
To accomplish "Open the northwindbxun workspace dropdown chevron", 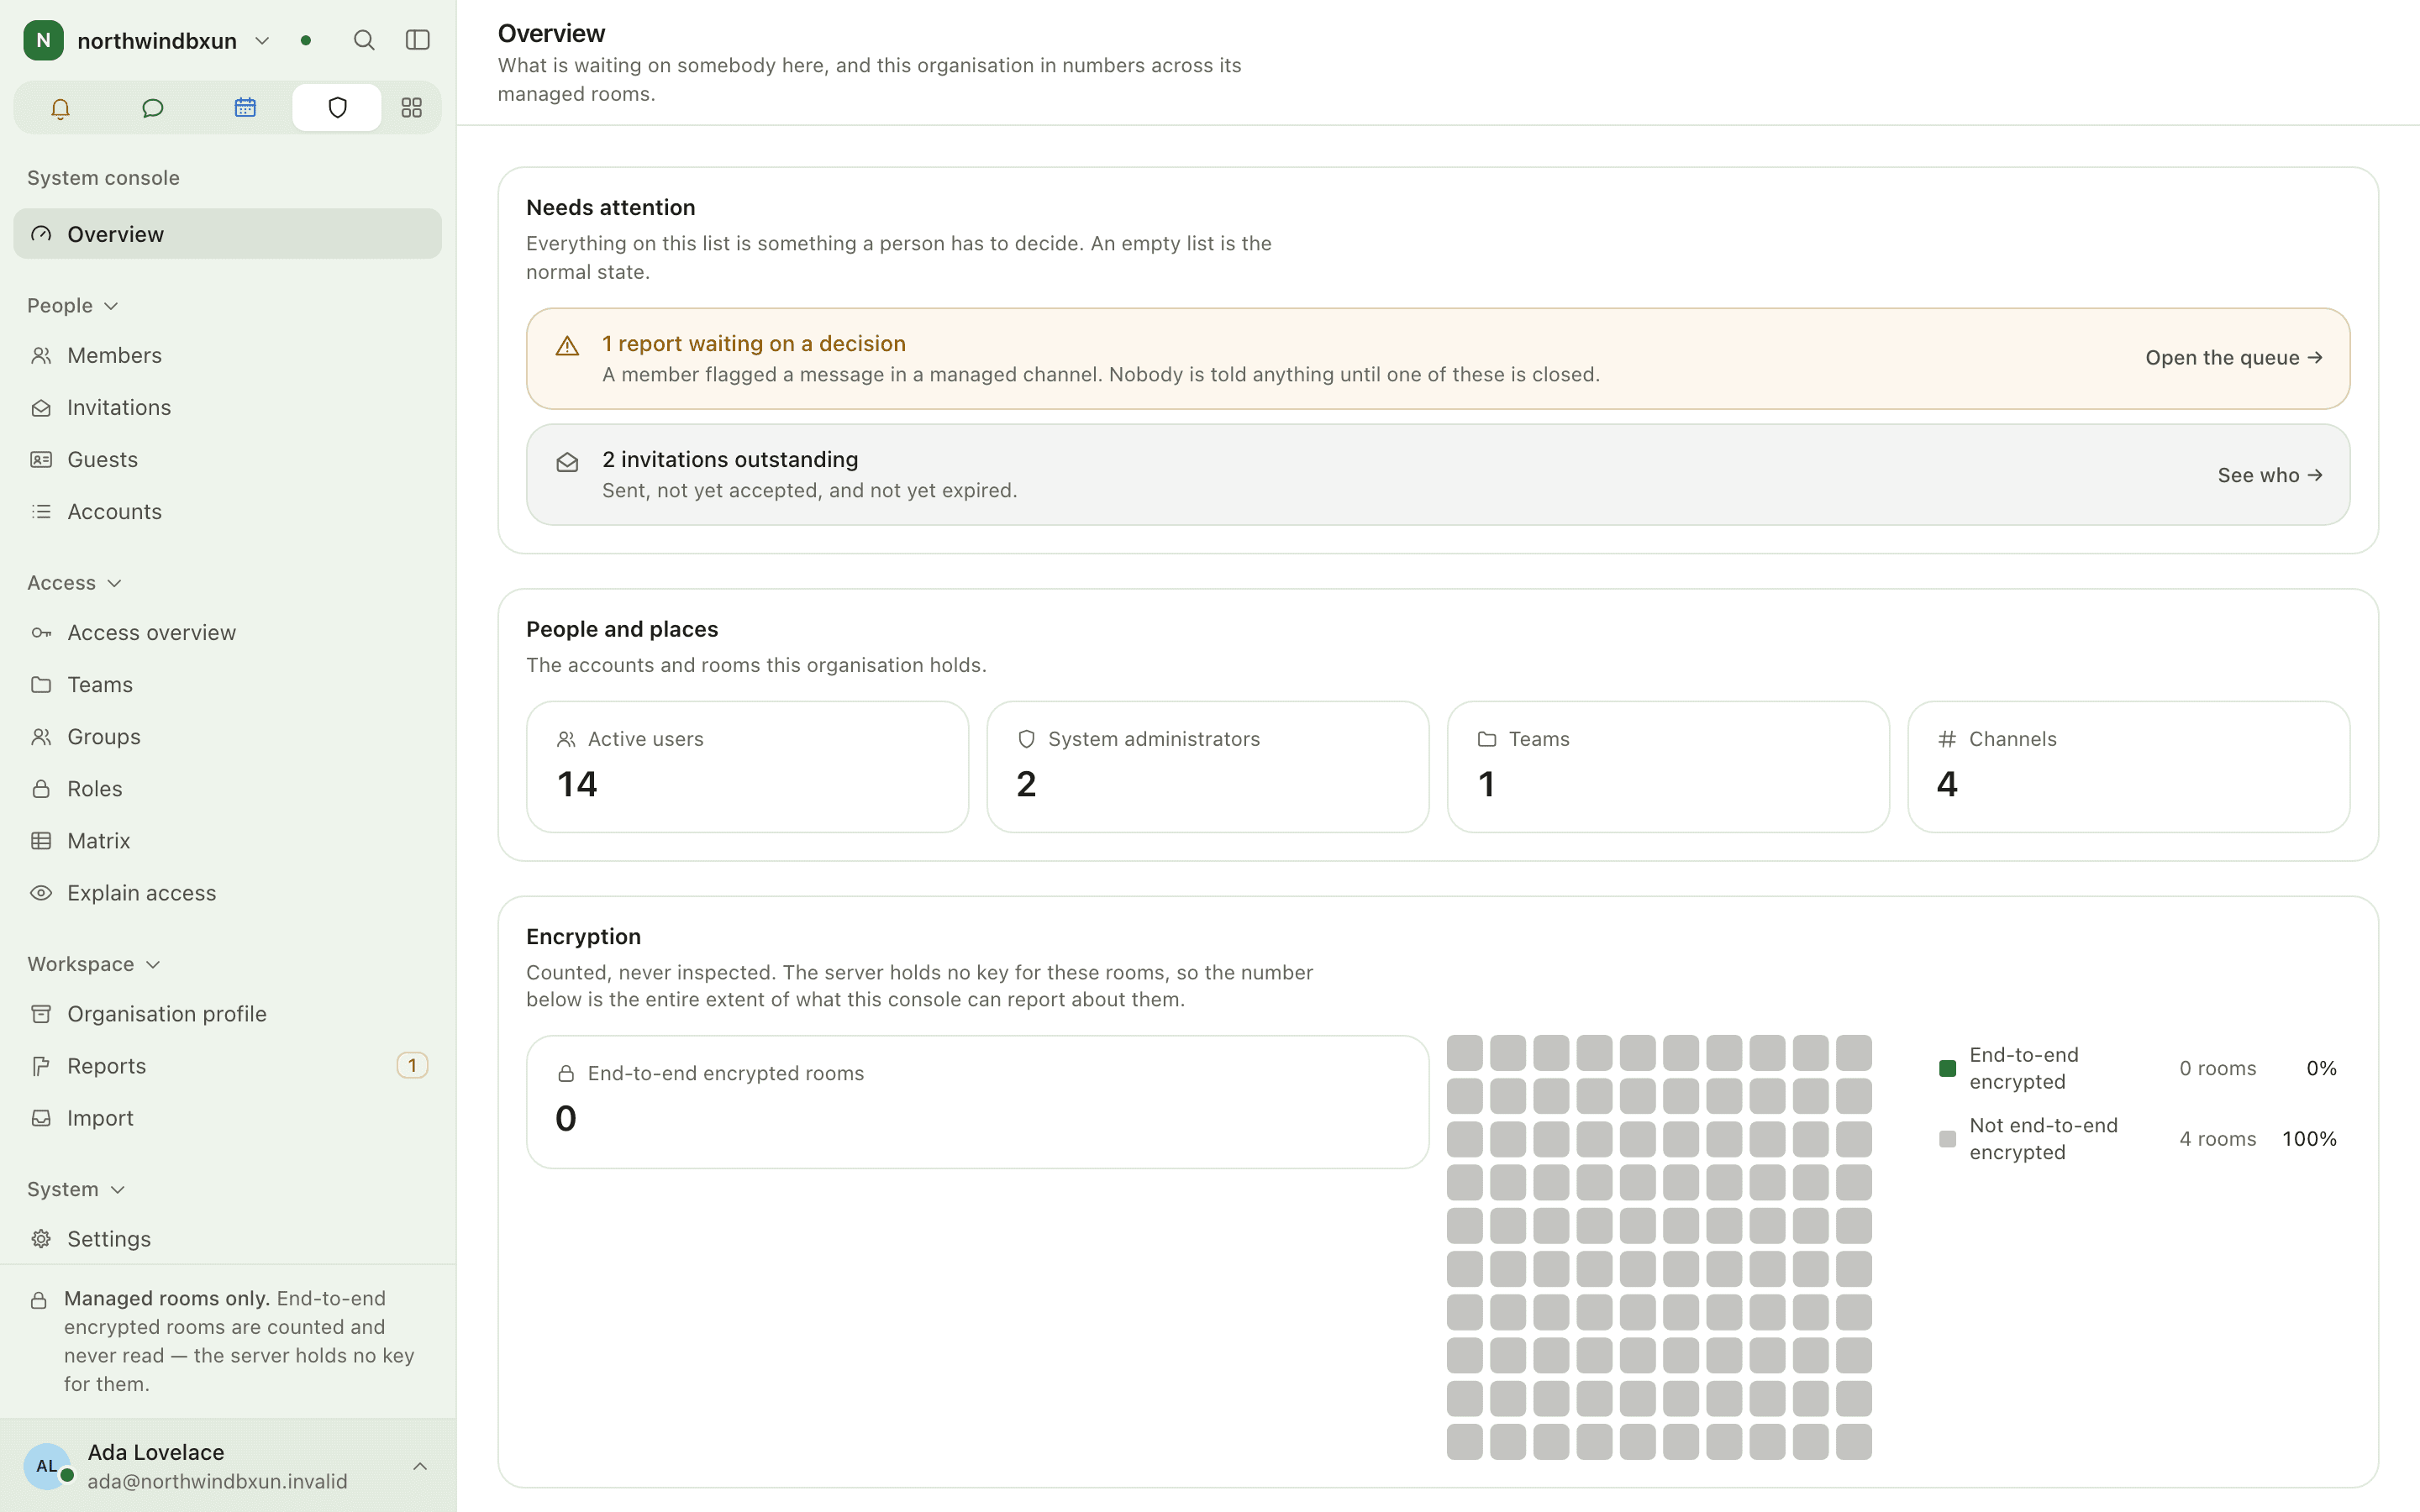I will (262, 41).
